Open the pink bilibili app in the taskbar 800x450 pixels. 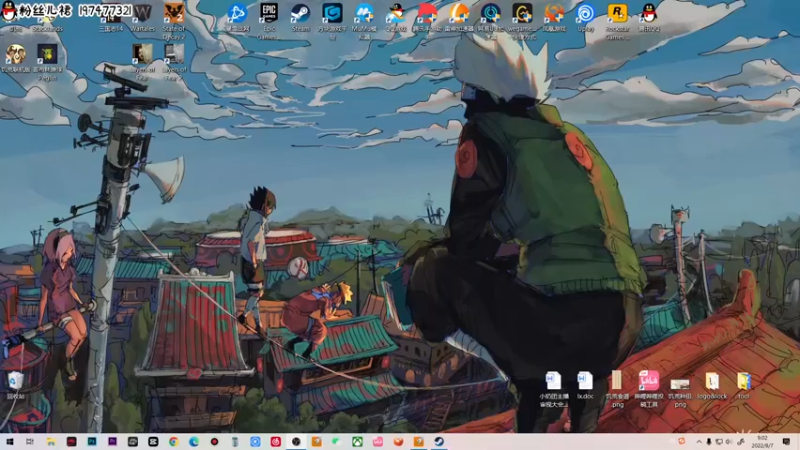pos(378,442)
